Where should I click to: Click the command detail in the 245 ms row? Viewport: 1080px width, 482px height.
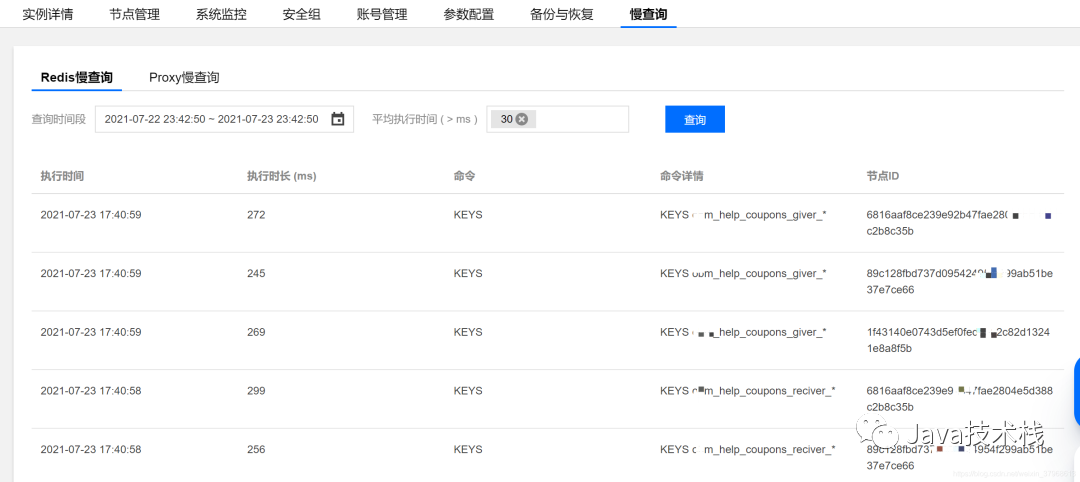tap(743, 273)
